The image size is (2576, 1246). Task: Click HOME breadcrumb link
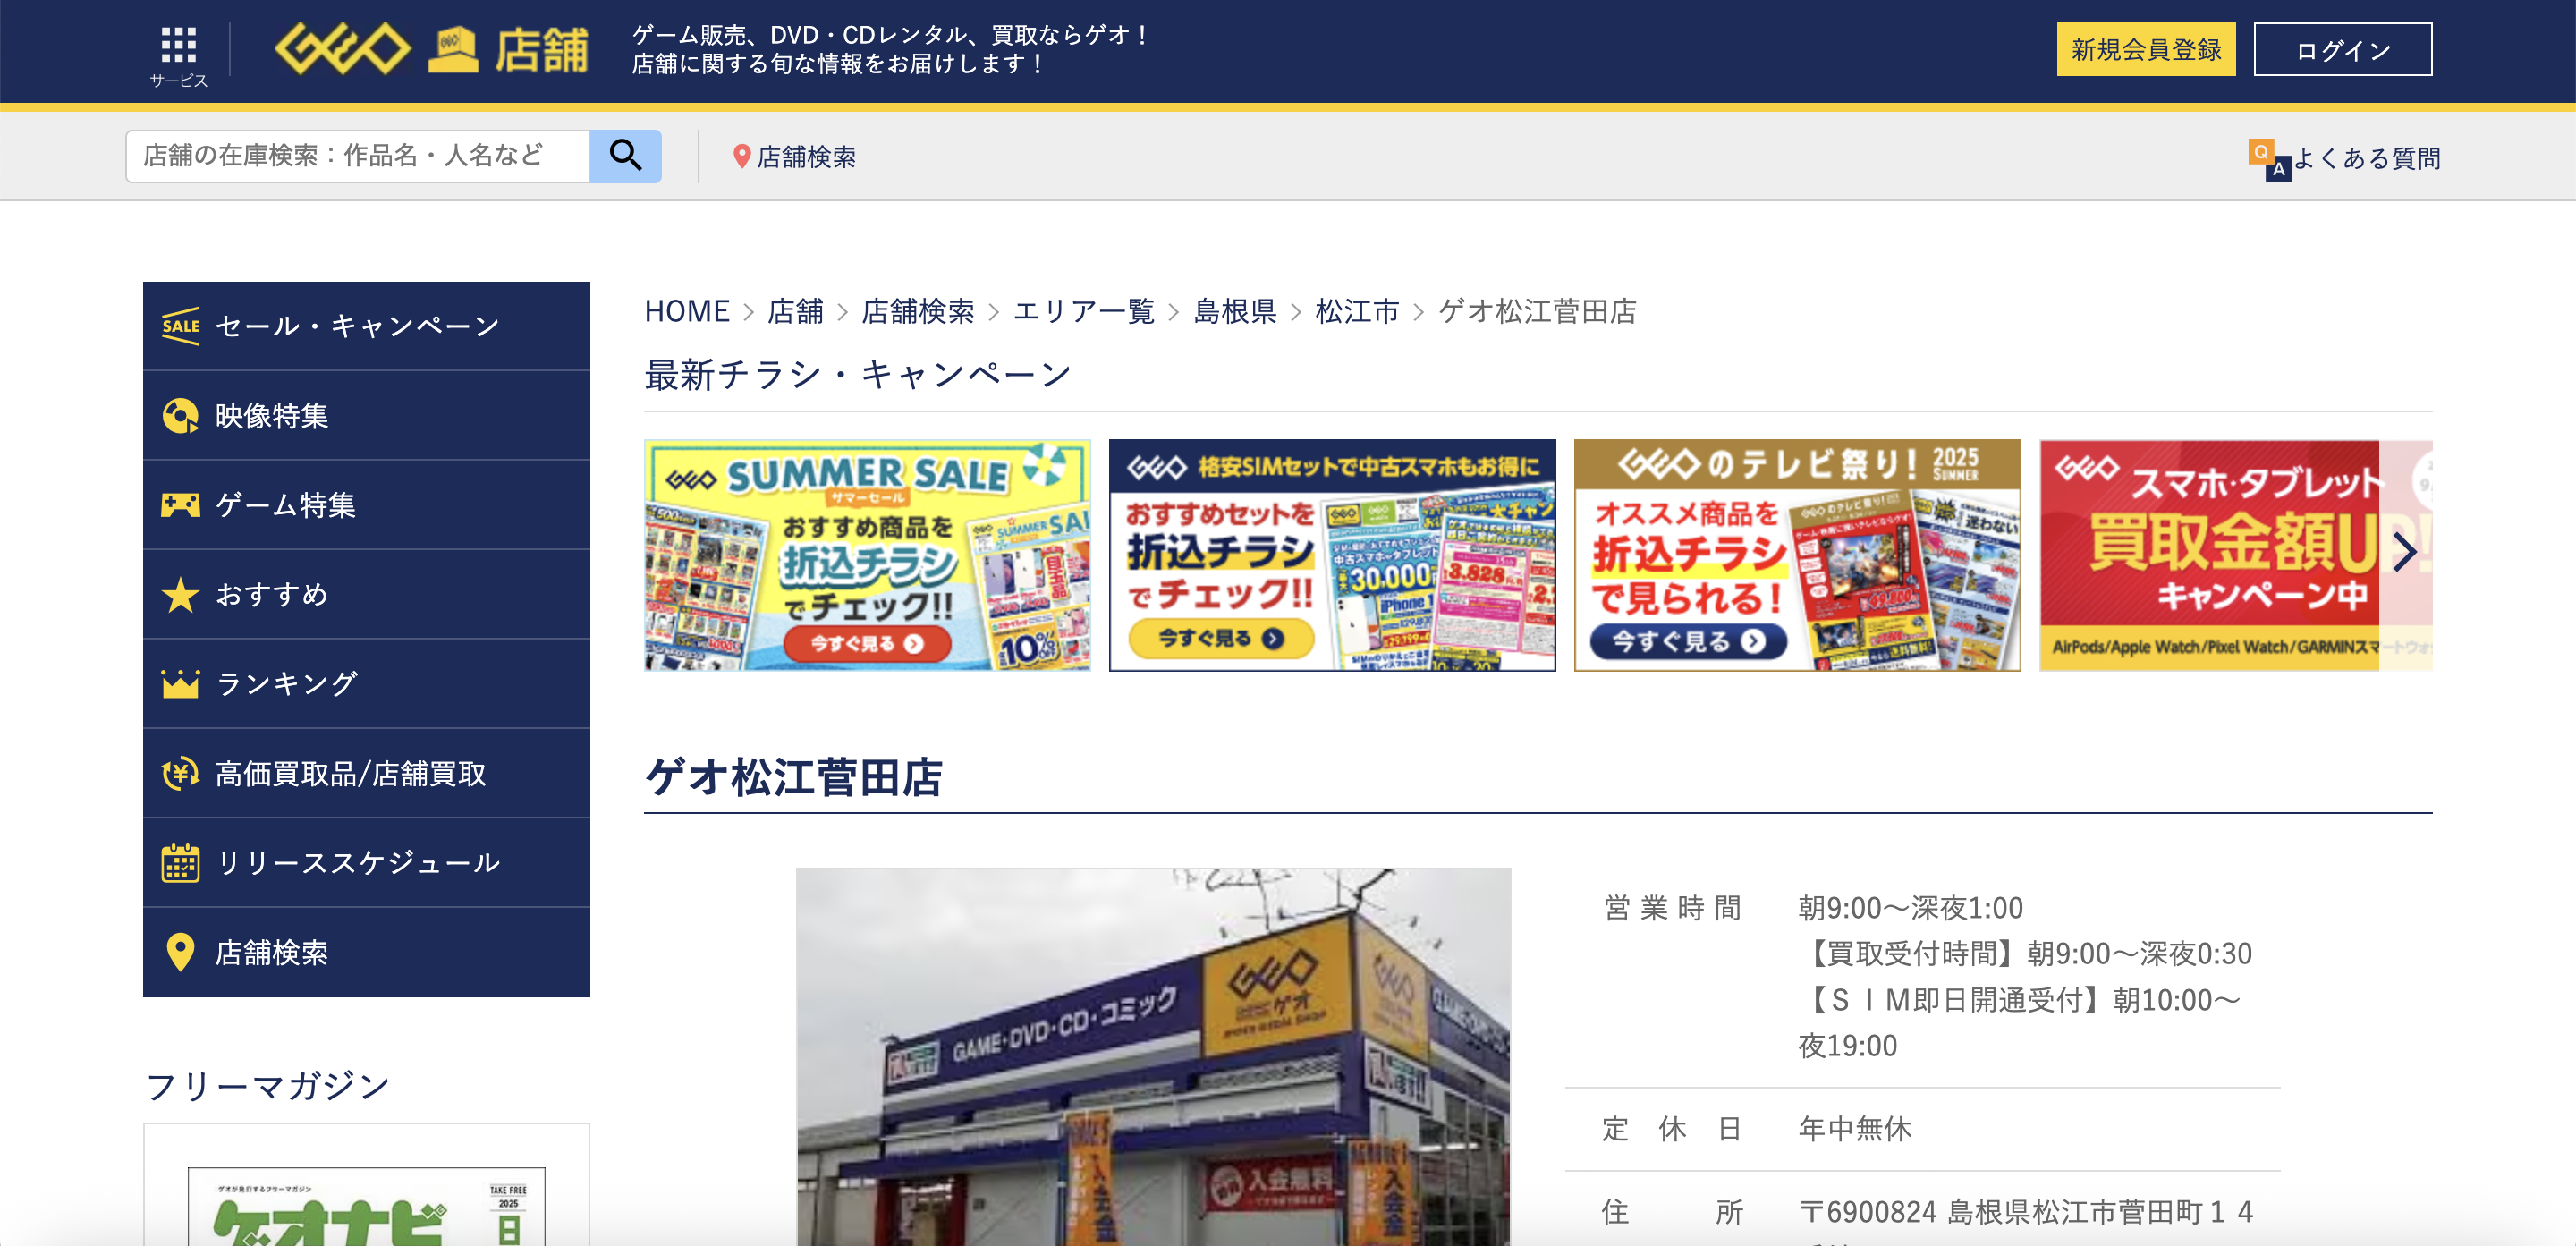687,312
